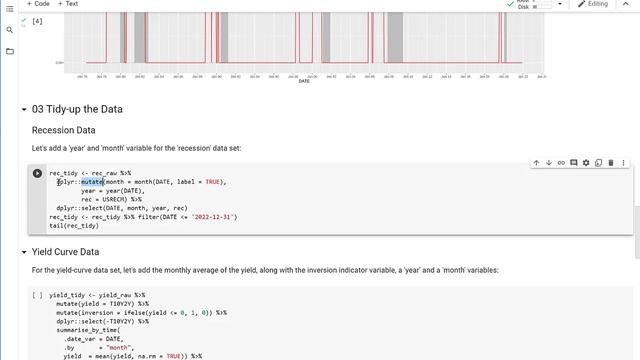Viewport: 640px width, 360px height.
Task: Open the cell editor settings gear
Action: pyautogui.click(x=586, y=163)
